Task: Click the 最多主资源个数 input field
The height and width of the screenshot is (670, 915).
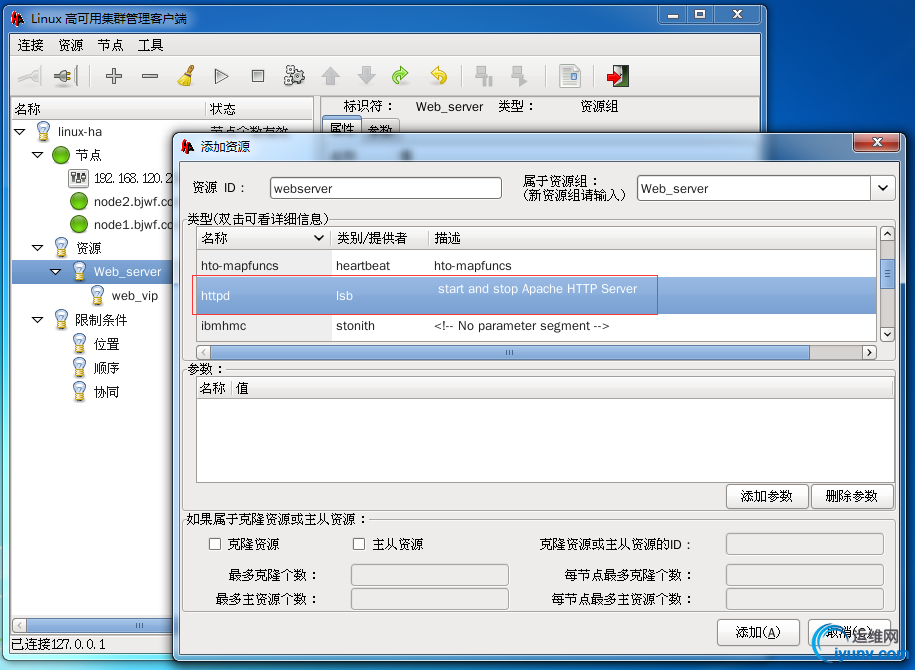Action: click(429, 599)
